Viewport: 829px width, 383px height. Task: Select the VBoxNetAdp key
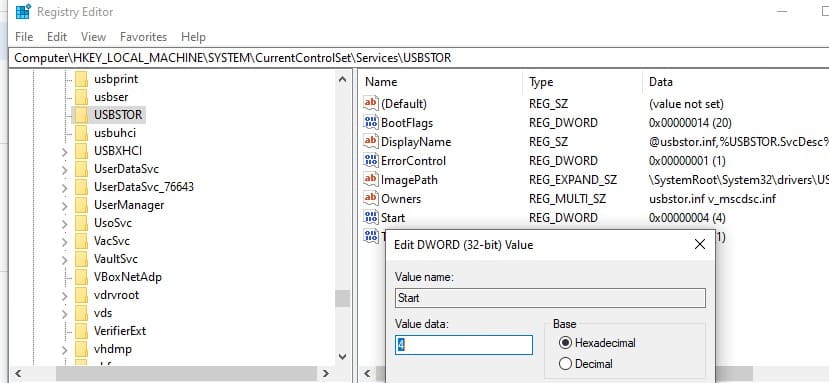click(127, 277)
